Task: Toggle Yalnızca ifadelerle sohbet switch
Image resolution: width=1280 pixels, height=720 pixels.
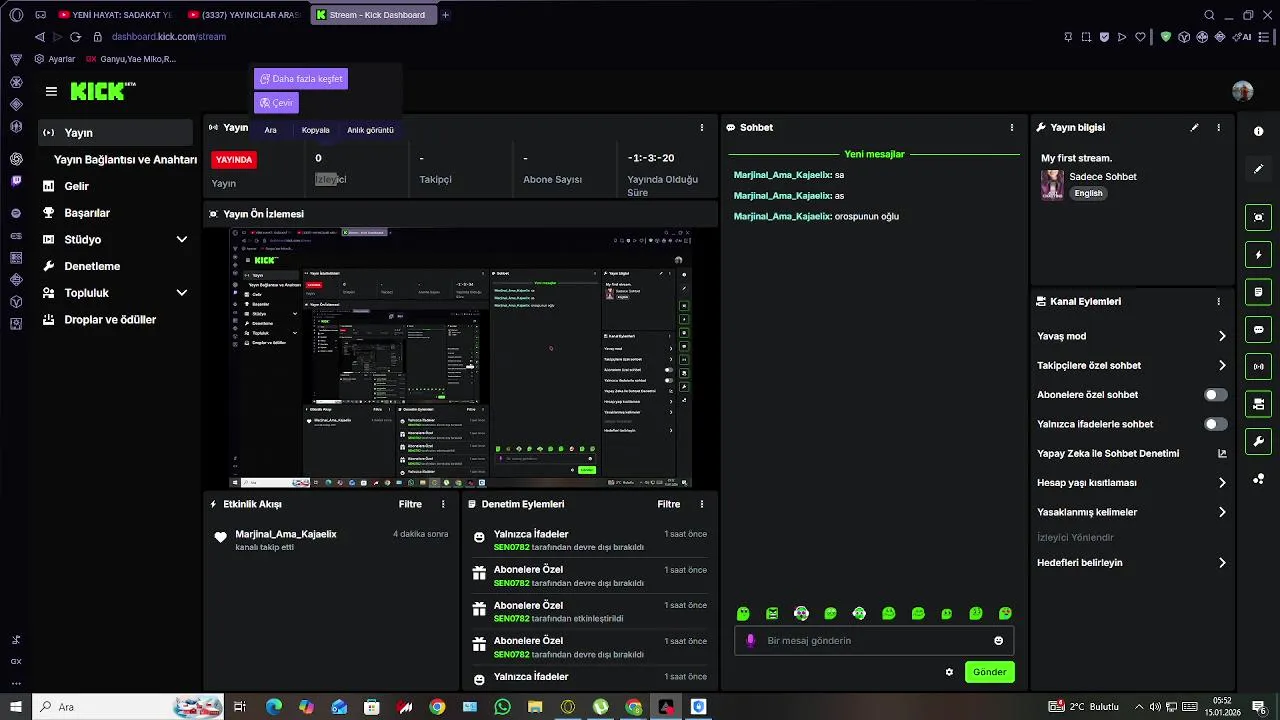Action: pos(1215,424)
